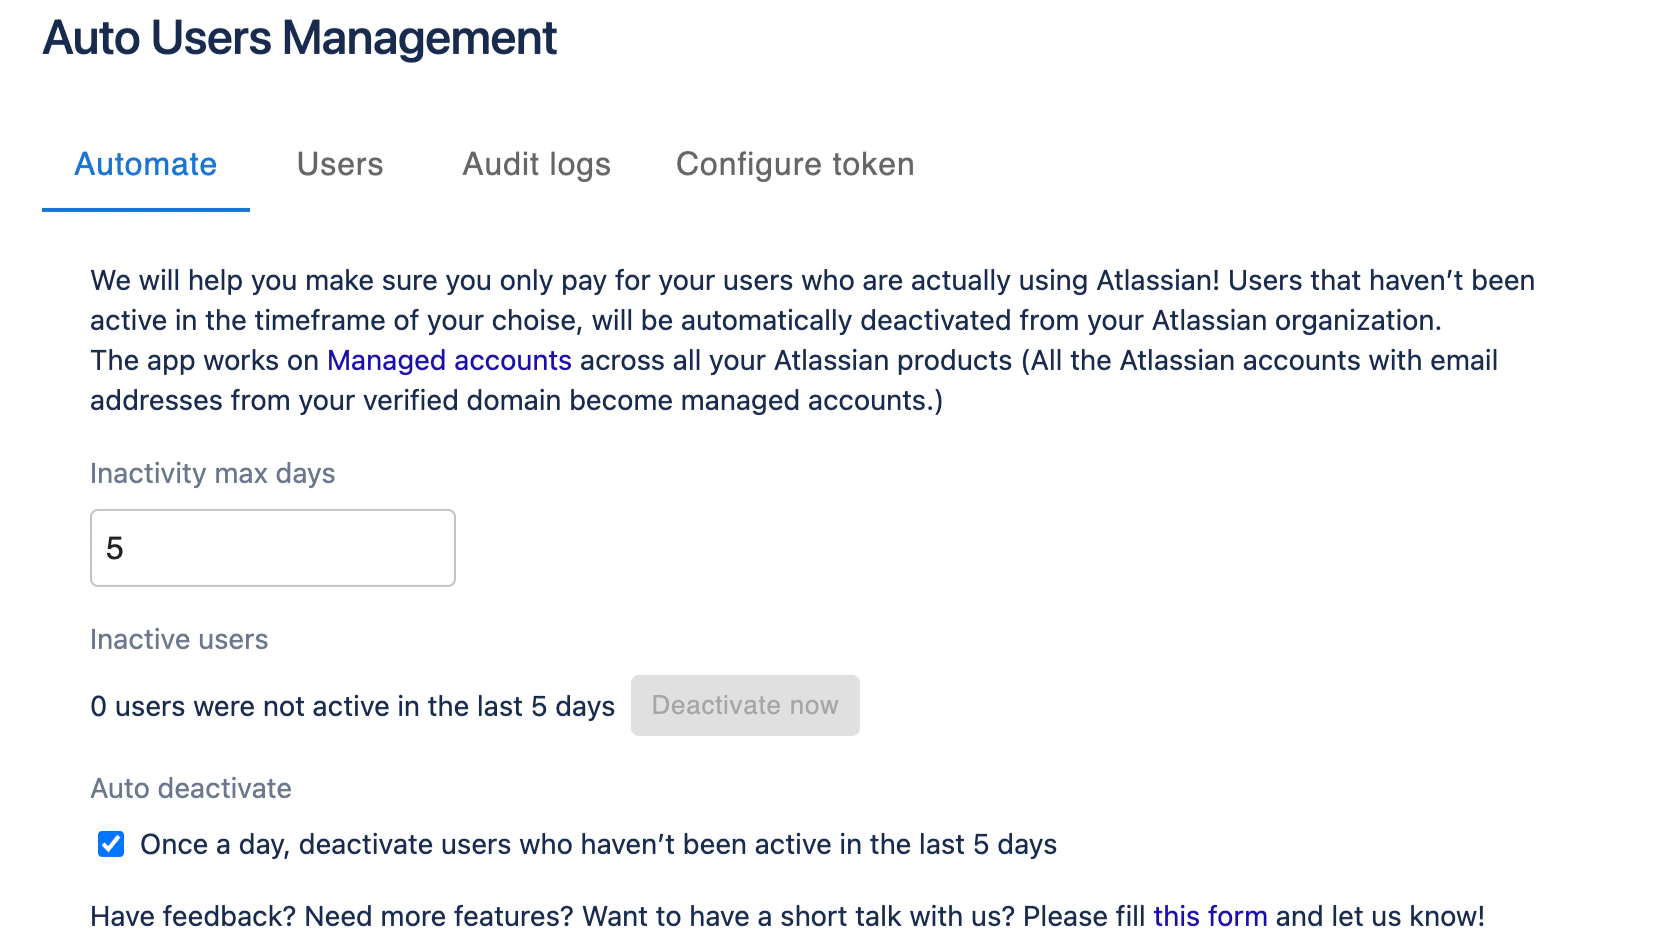Click inside the Inactivity max days field
1672x951 pixels.
click(272, 547)
